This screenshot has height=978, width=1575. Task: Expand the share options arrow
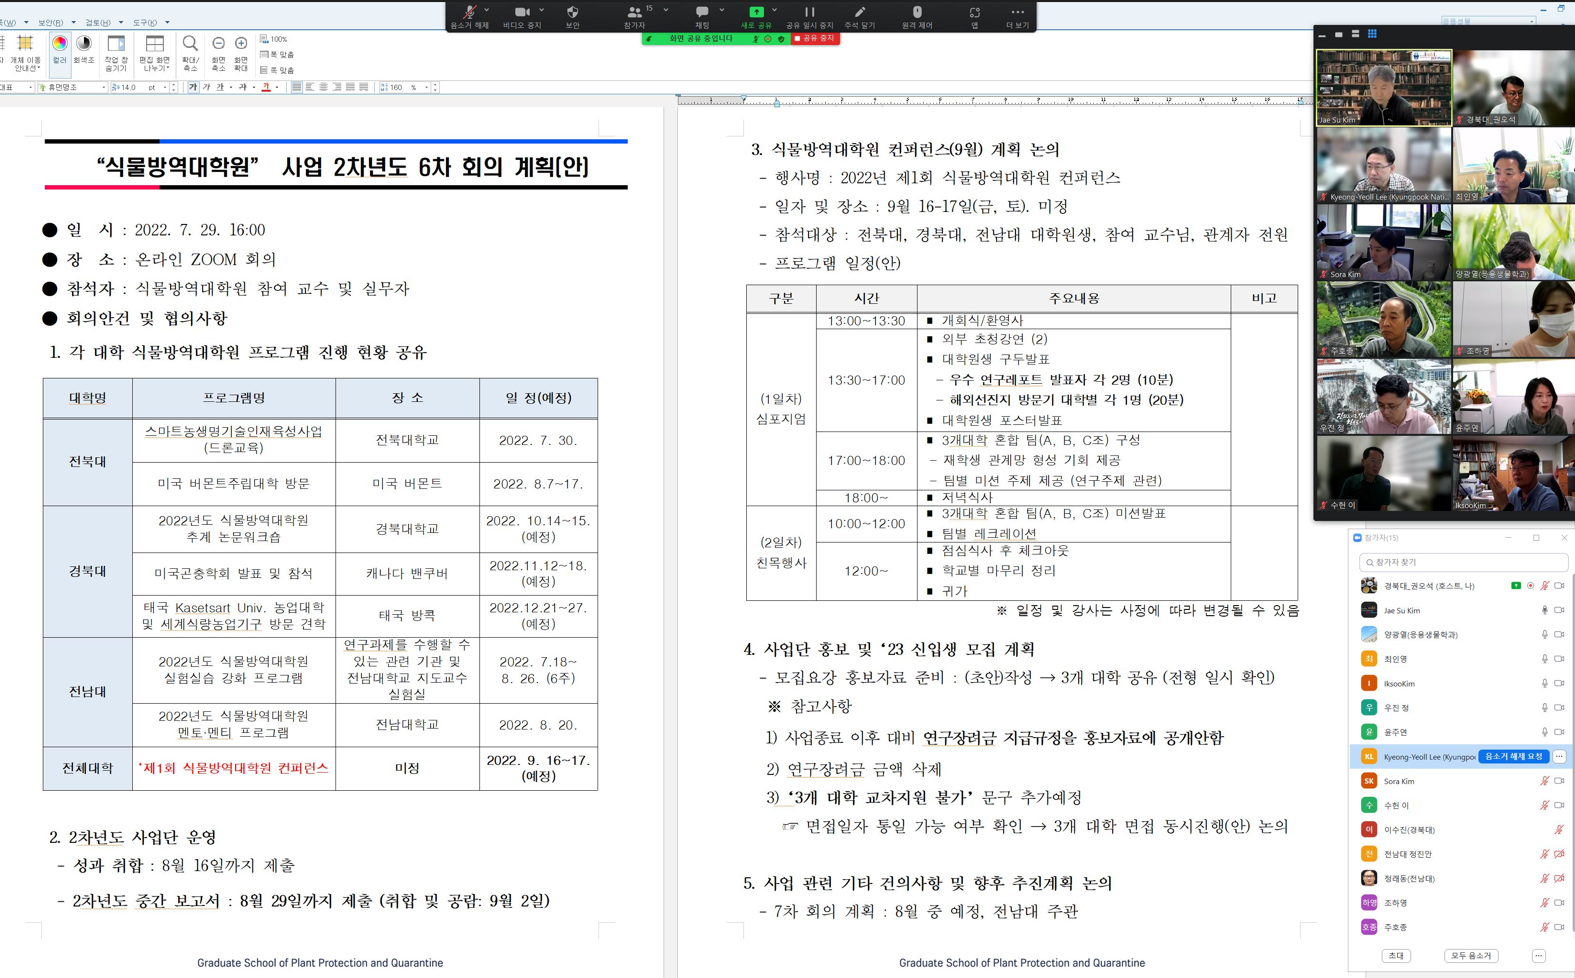(775, 10)
